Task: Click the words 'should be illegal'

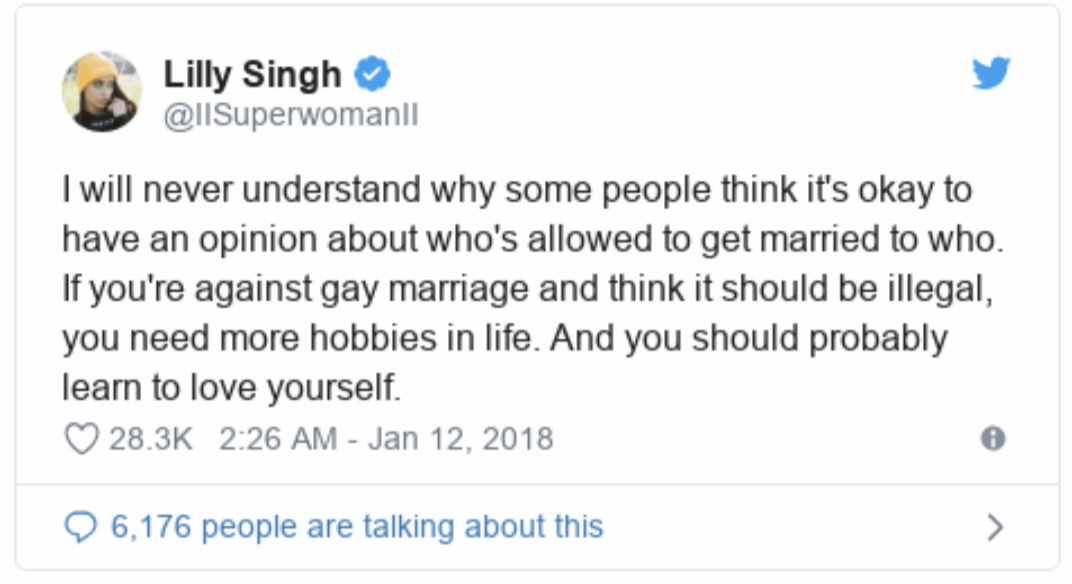Action: click(x=855, y=289)
